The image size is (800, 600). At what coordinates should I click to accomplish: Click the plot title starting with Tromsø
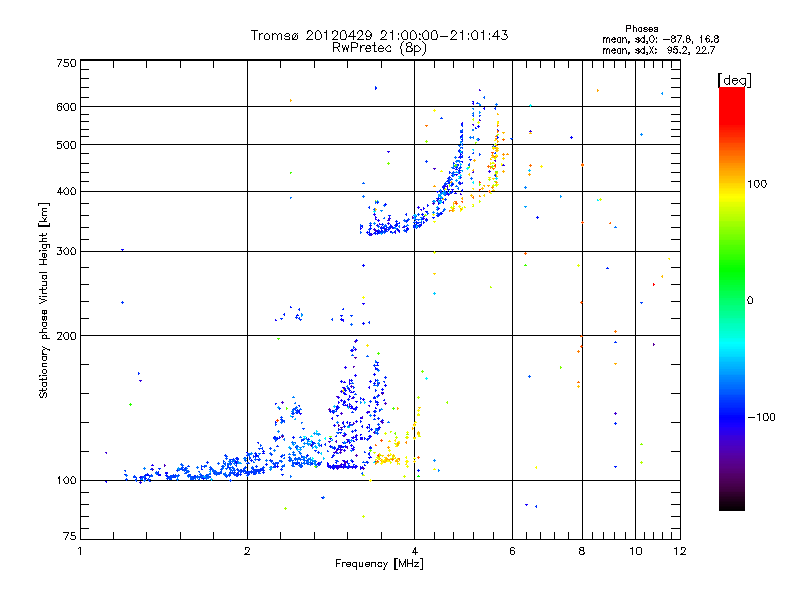pos(379,35)
